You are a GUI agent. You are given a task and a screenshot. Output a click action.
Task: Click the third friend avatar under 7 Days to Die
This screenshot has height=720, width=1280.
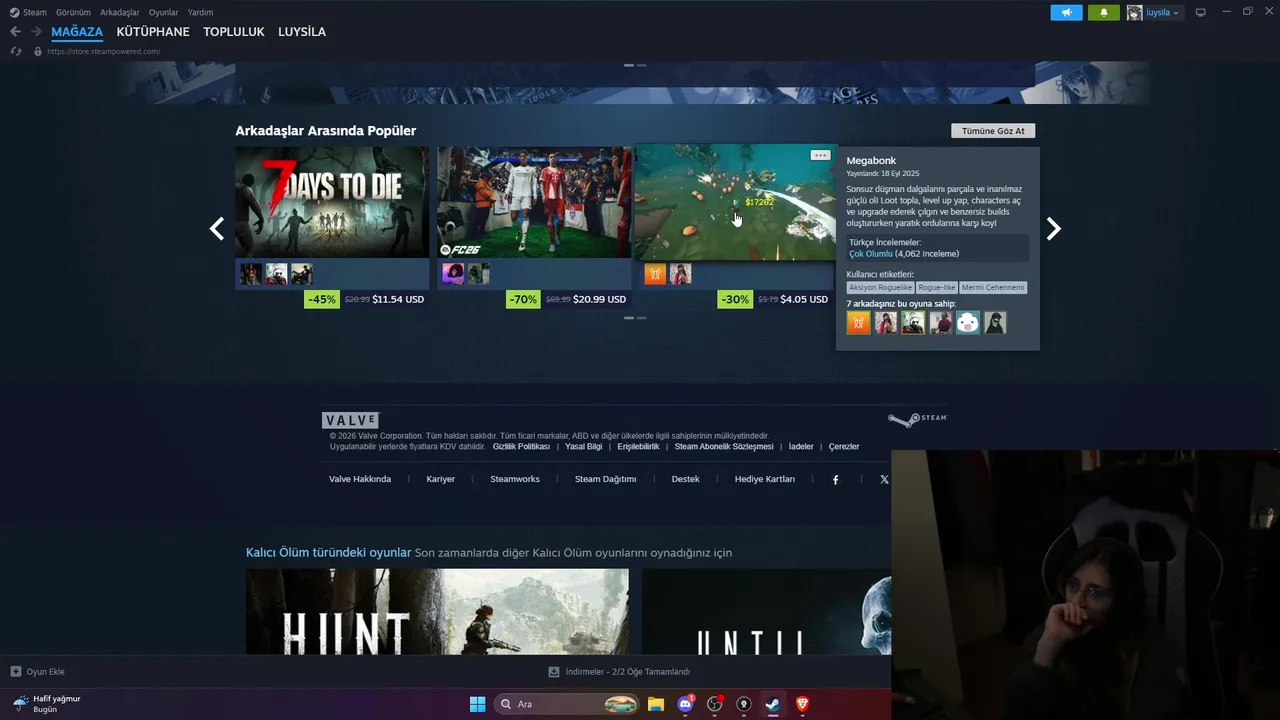(302, 274)
